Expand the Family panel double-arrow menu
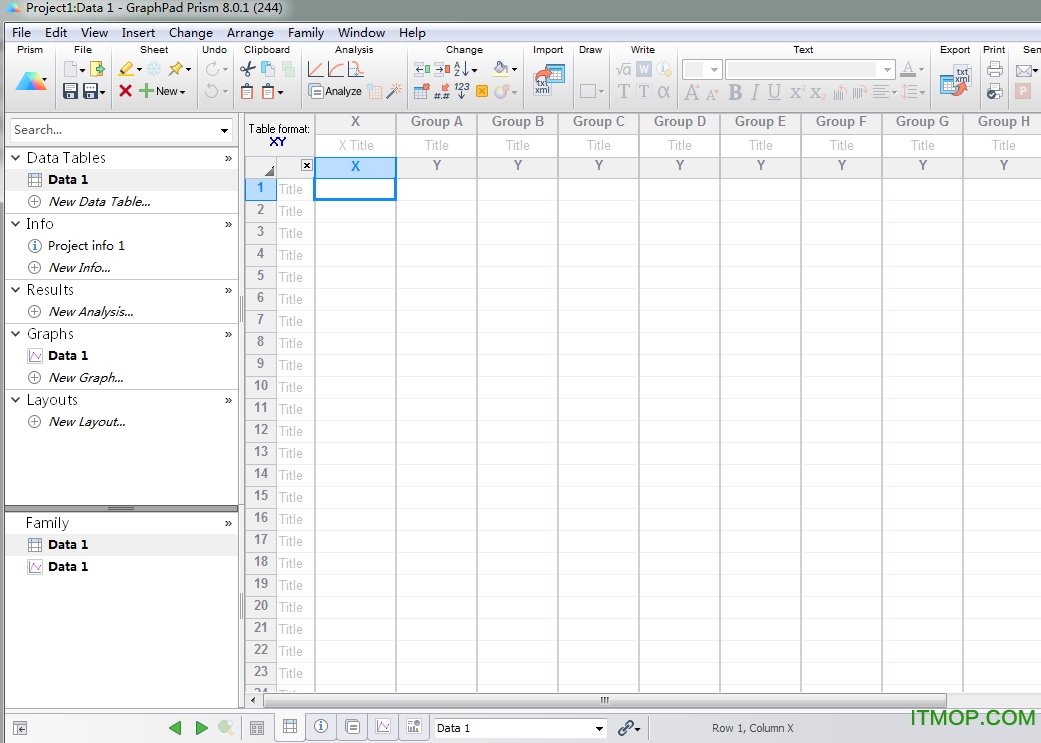Viewport: 1041px width, 743px height. 228,523
